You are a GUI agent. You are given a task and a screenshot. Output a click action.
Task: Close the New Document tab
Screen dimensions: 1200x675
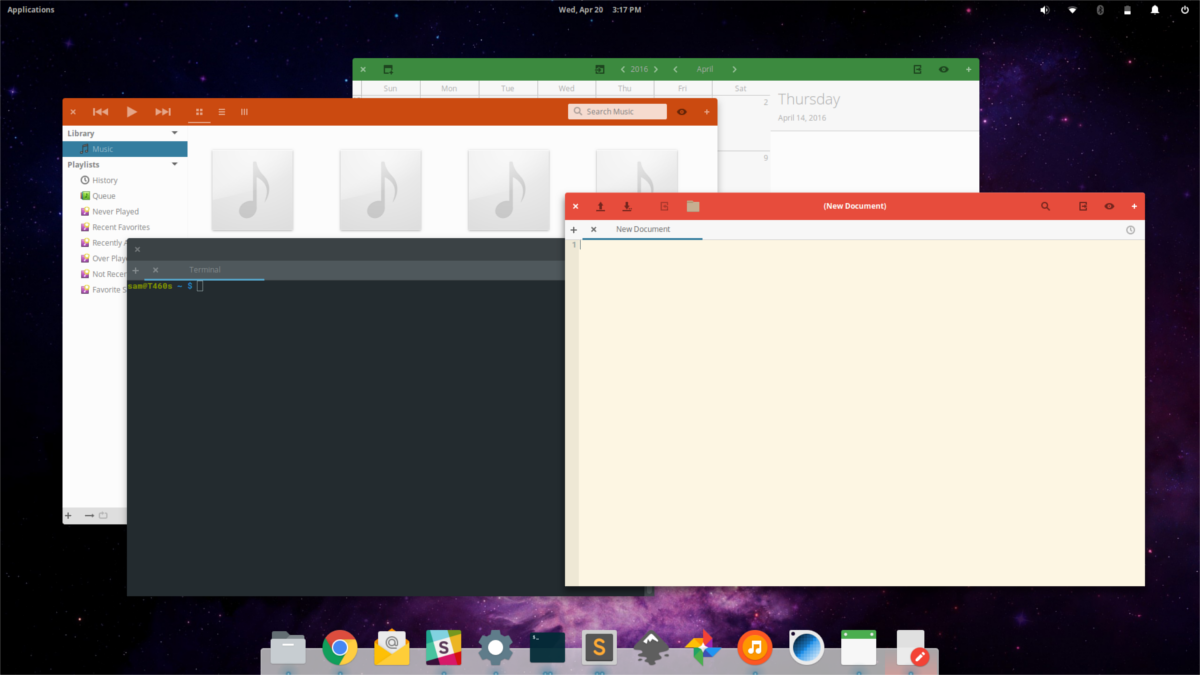pos(593,230)
